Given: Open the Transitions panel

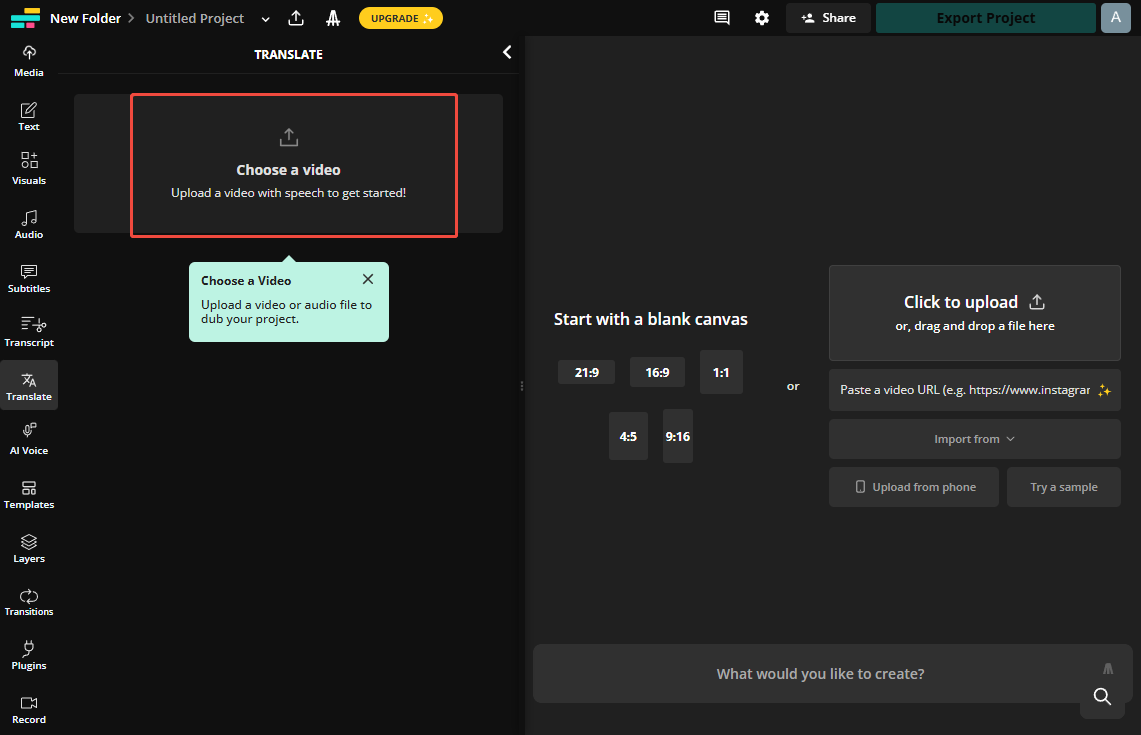Looking at the screenshot, I should (x=29, y=601).
